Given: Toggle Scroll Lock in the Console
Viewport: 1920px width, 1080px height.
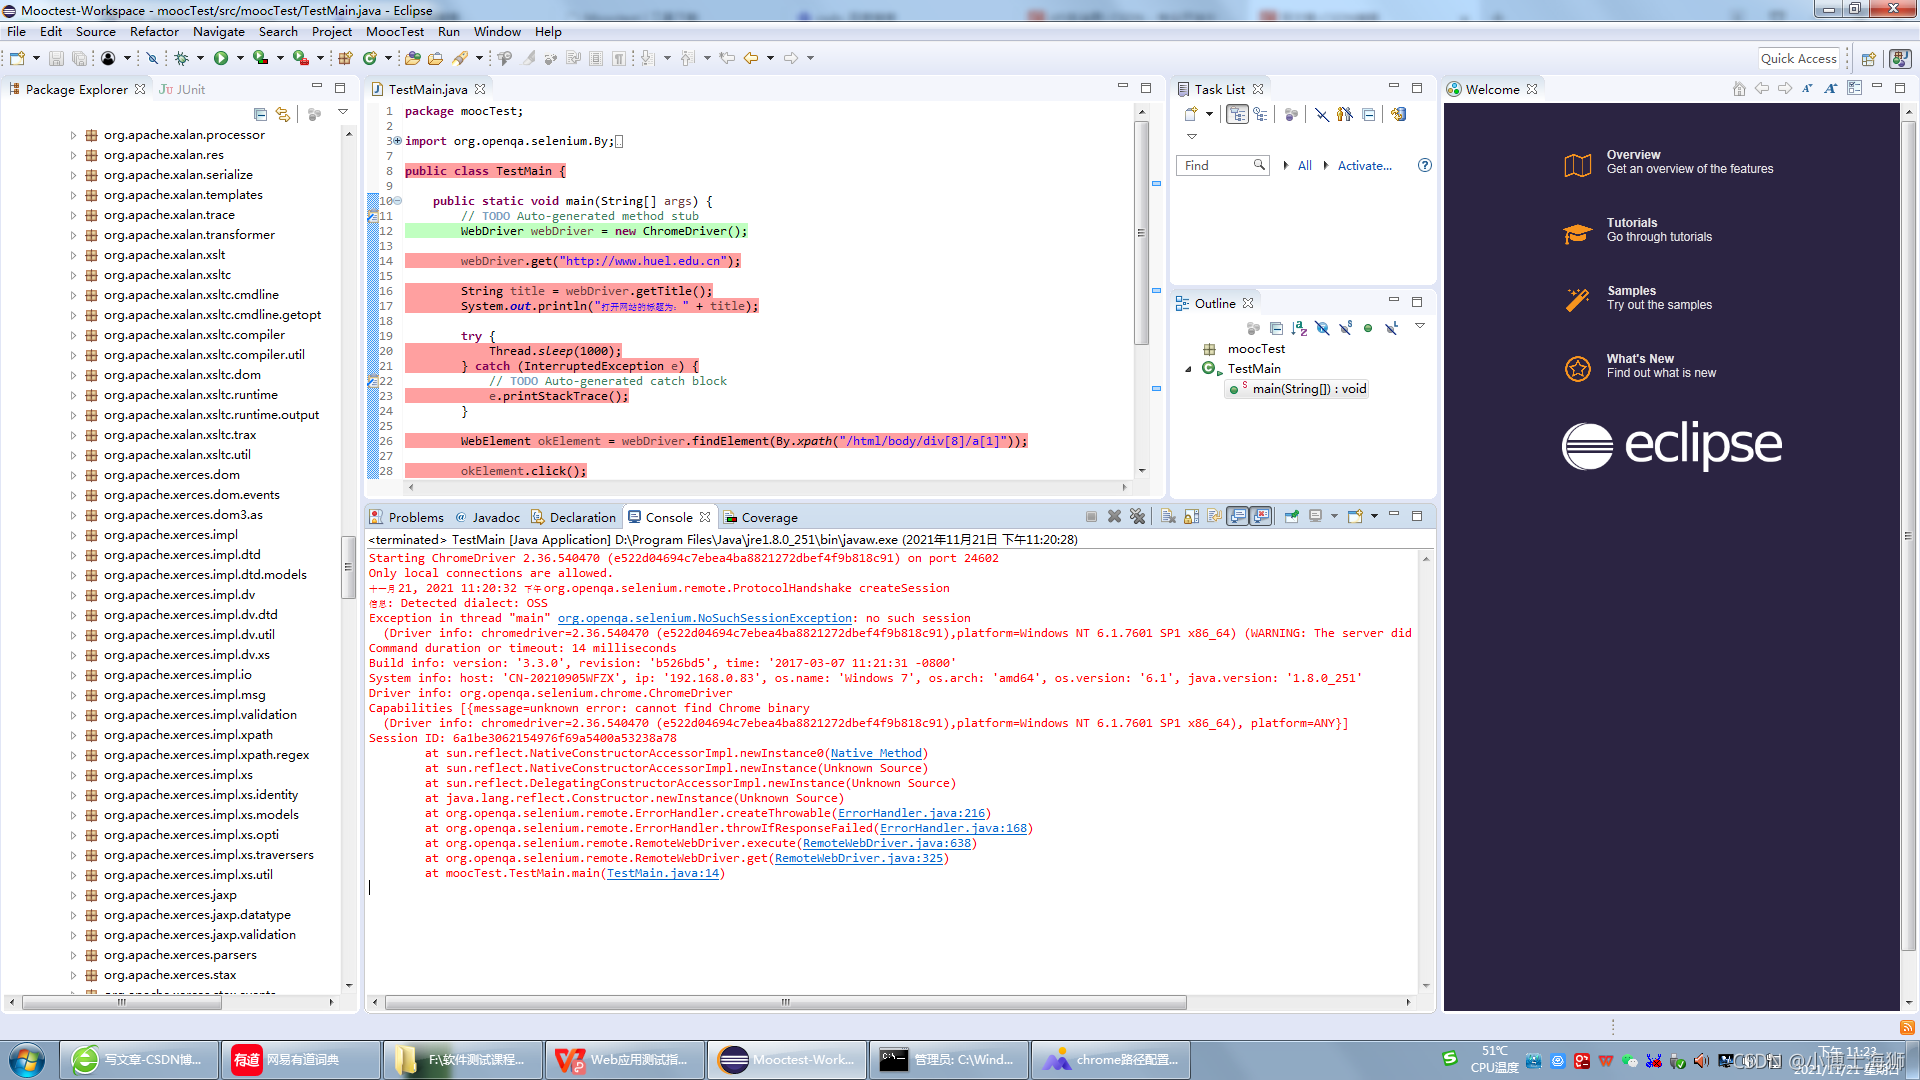Looking at the screenshot, I should click(1190, 516).
